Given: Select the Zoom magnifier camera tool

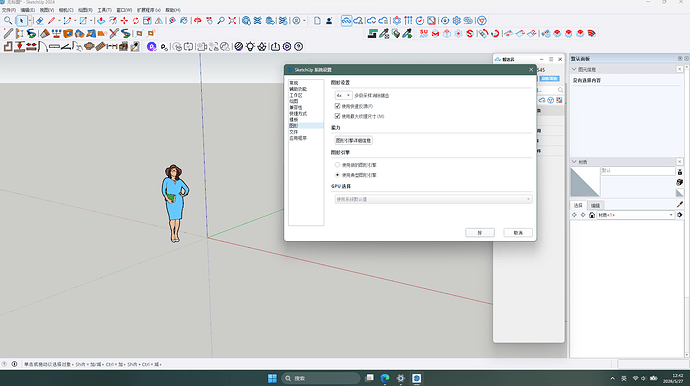Looking at the screenshot, I should pyautogui.click(x=220, y=21).
